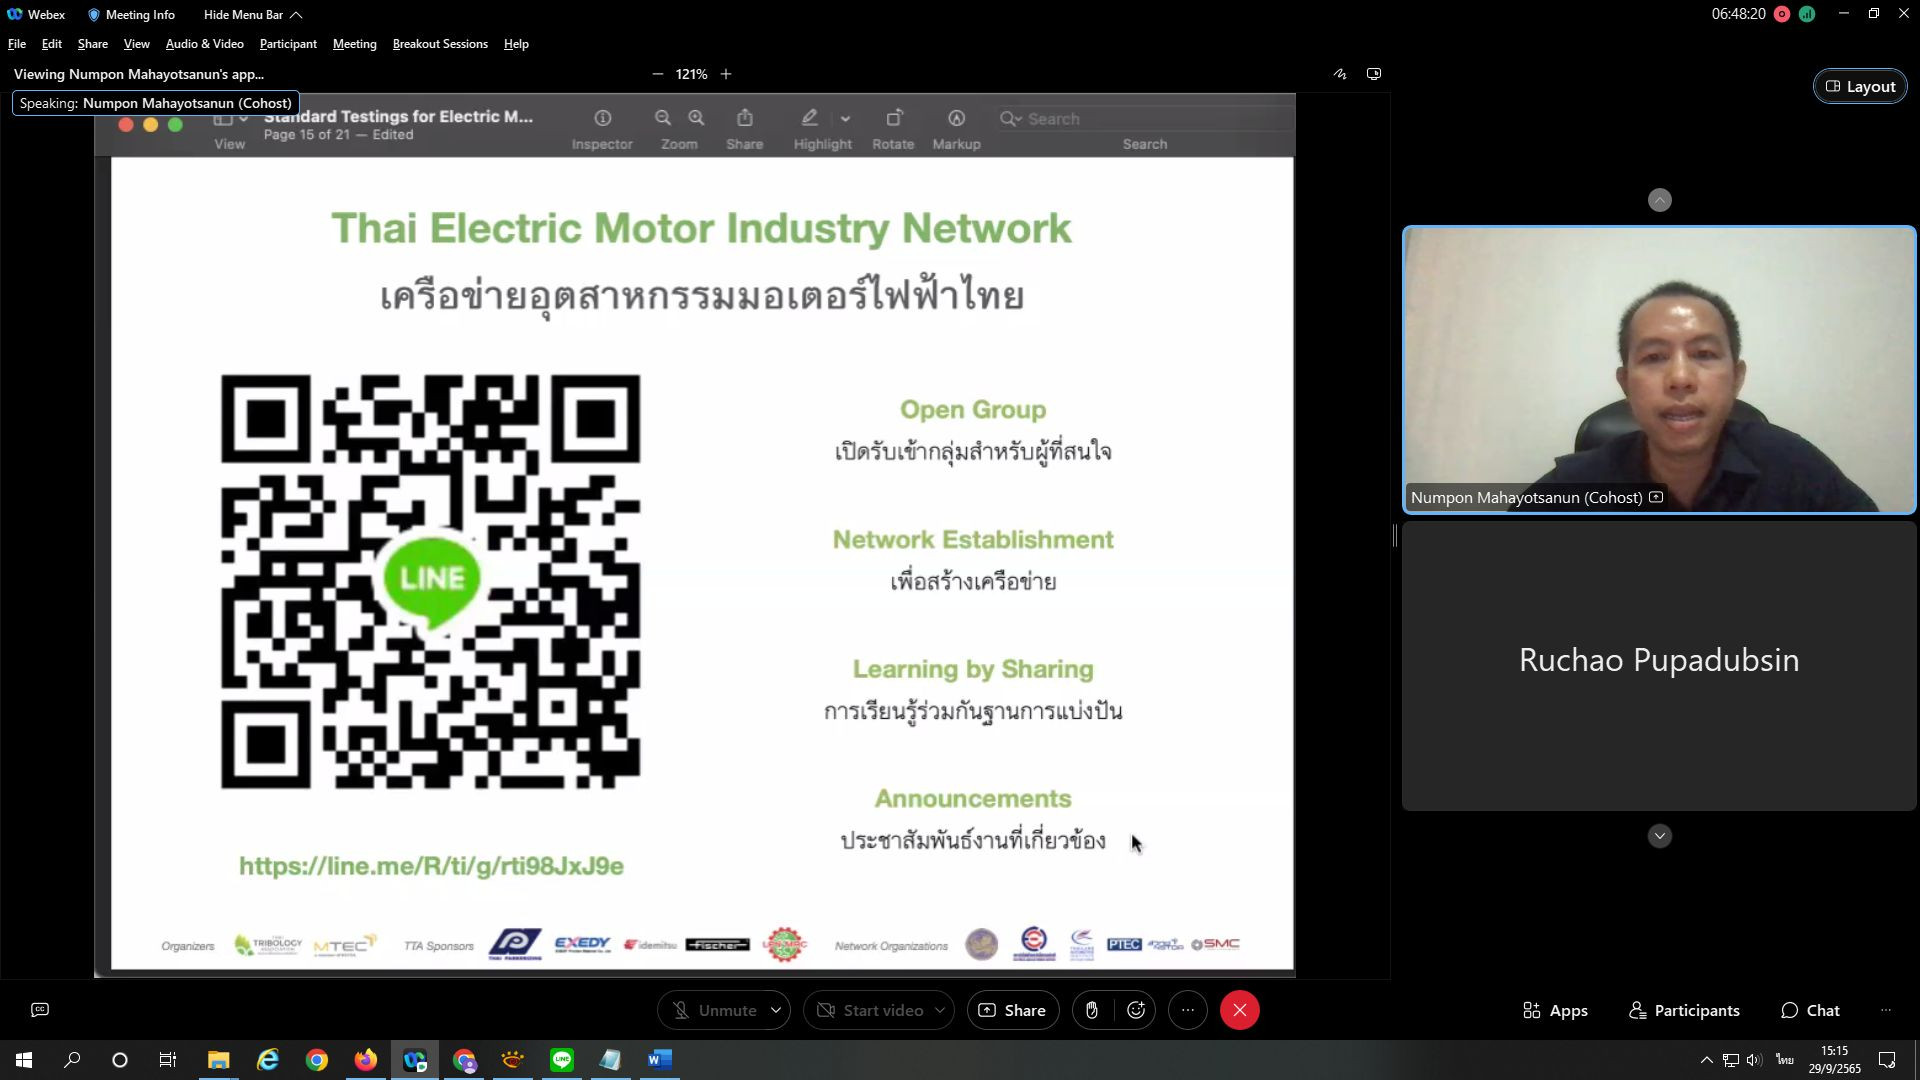Click the LINE QR code on slide

431,582
